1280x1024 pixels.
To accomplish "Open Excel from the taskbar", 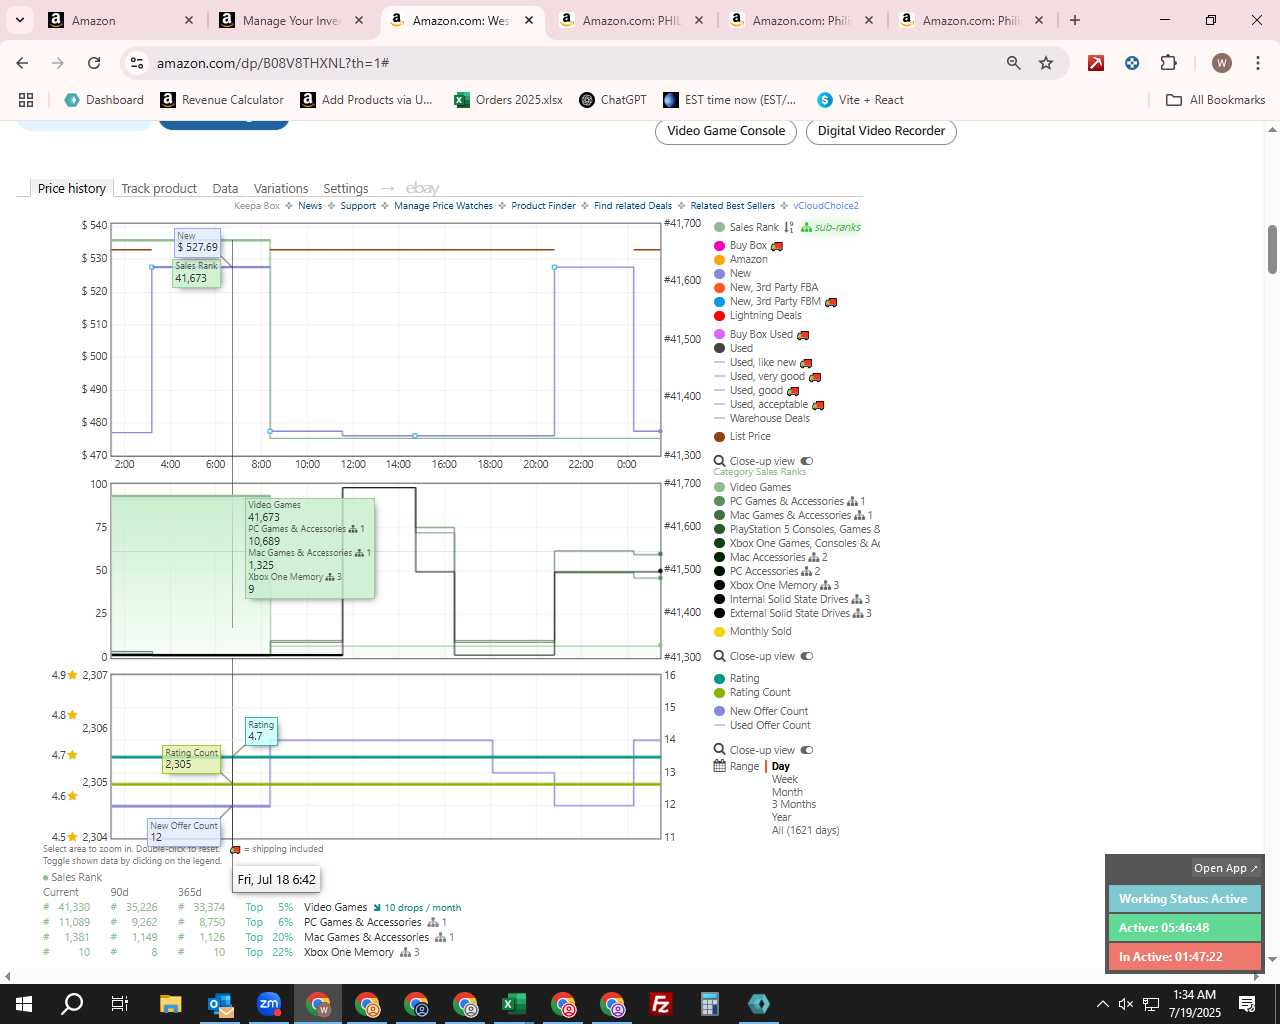I will tap(513, 1004).
